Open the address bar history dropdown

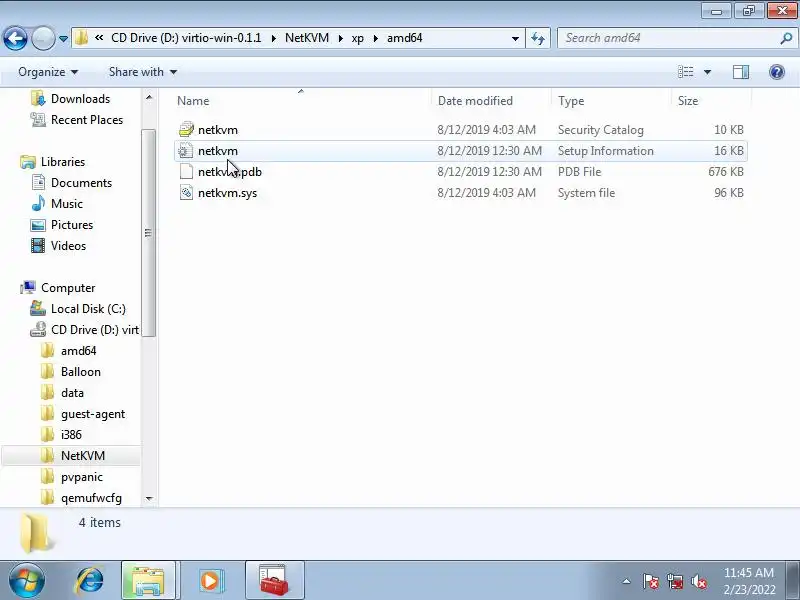515,38
